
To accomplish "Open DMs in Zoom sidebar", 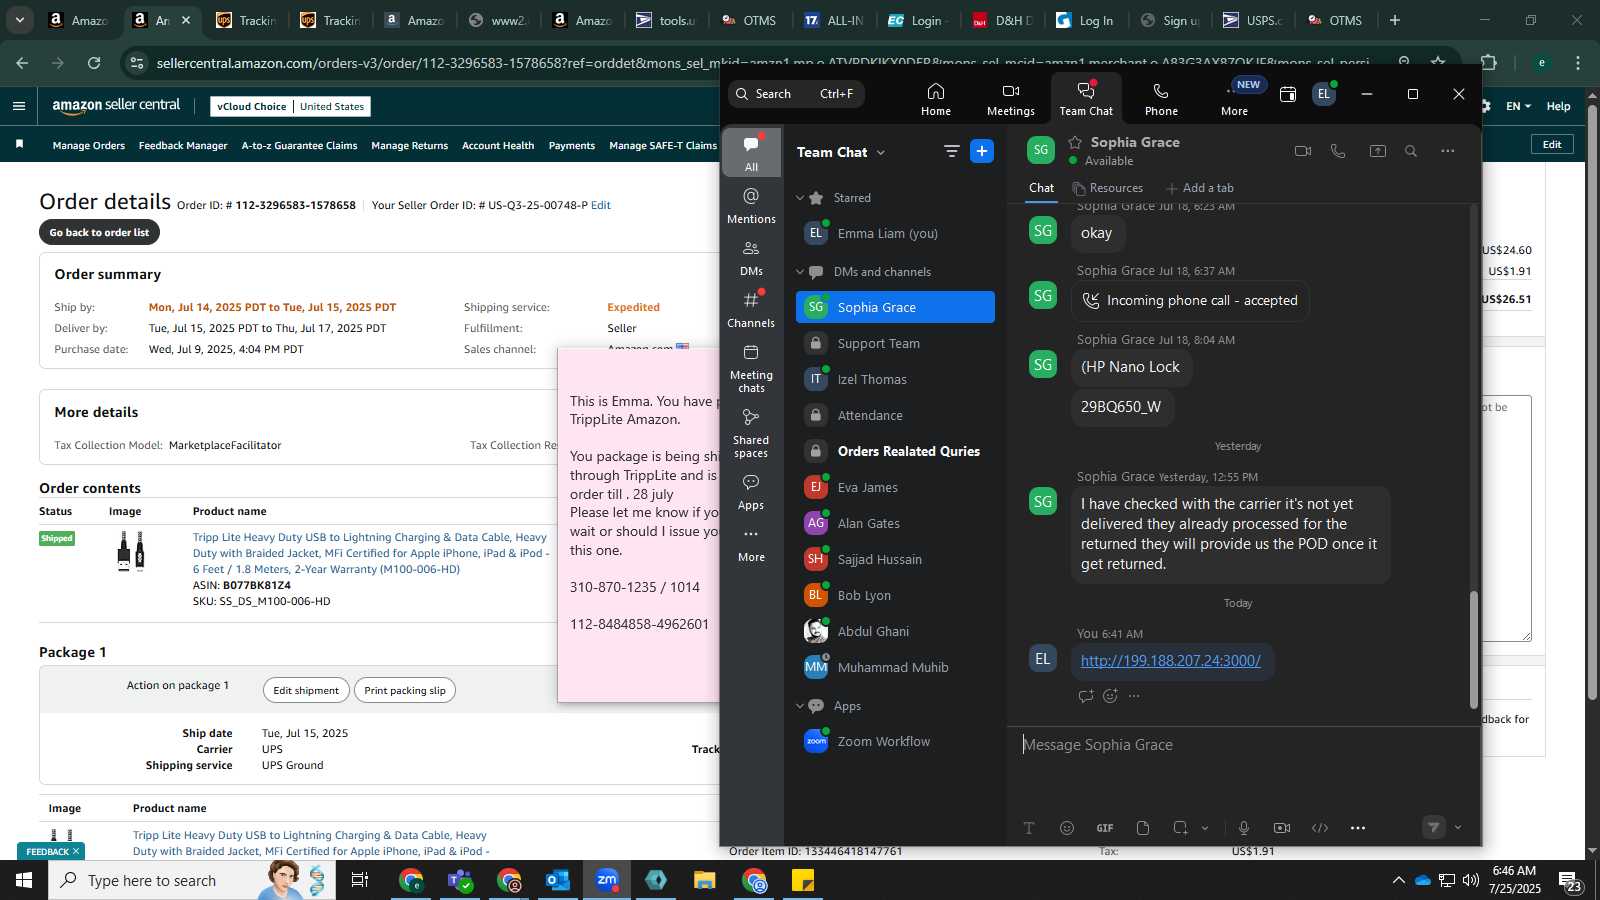I will [751, 258].
